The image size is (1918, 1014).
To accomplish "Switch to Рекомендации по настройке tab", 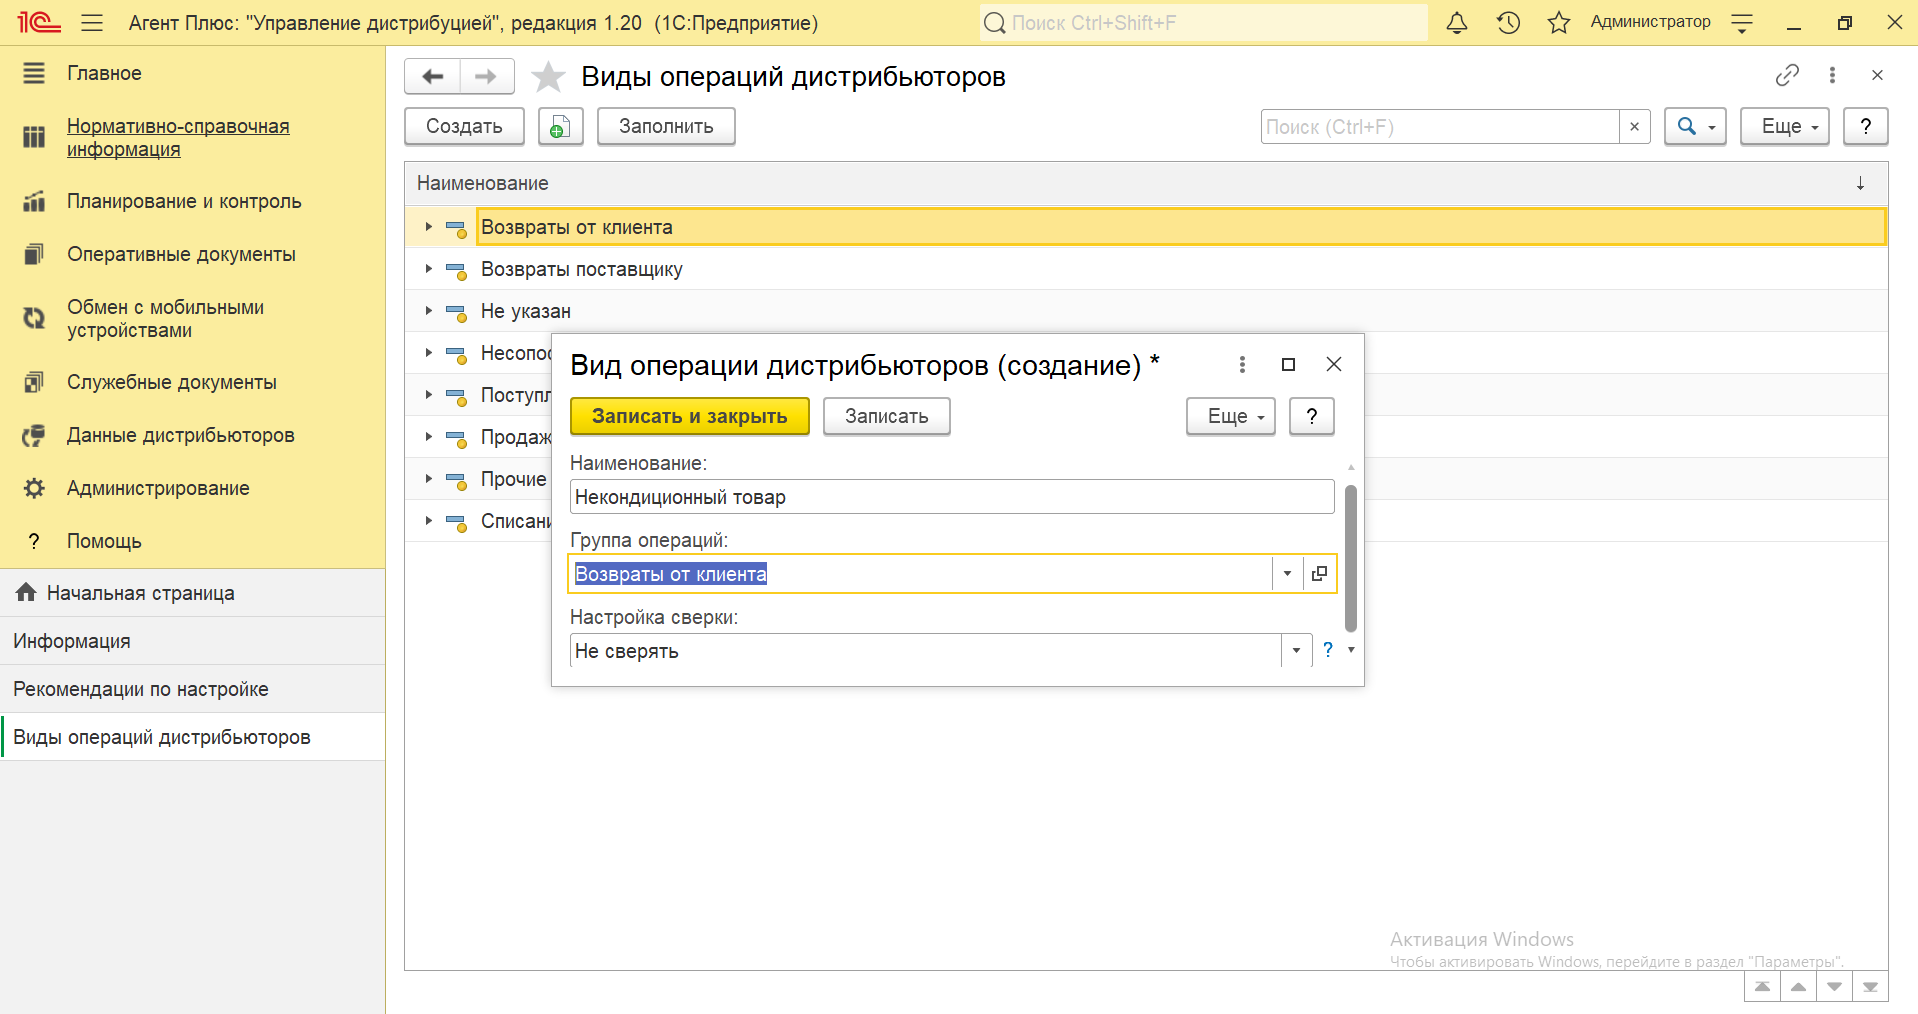I will (x=192, y=689).
